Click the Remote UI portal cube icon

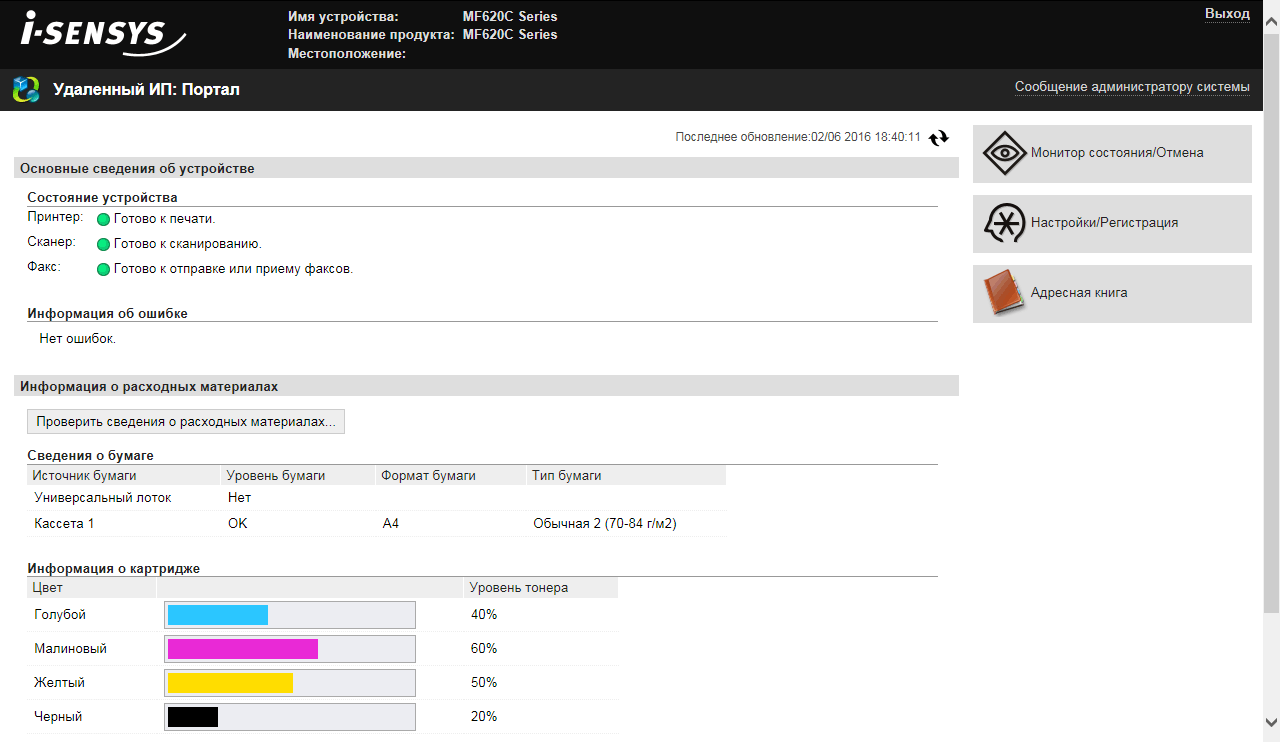click(26, 89)
